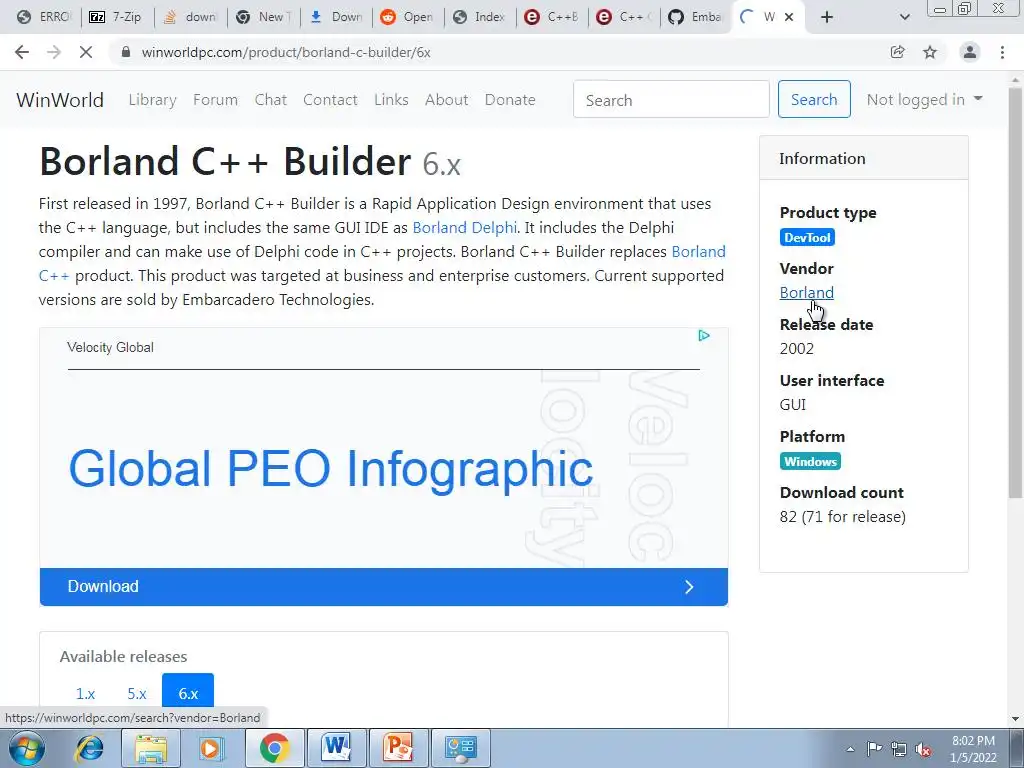1024x768 pixels.
Task: Click the Global PEO Infographic ad
Action: [x=330, y=469]
